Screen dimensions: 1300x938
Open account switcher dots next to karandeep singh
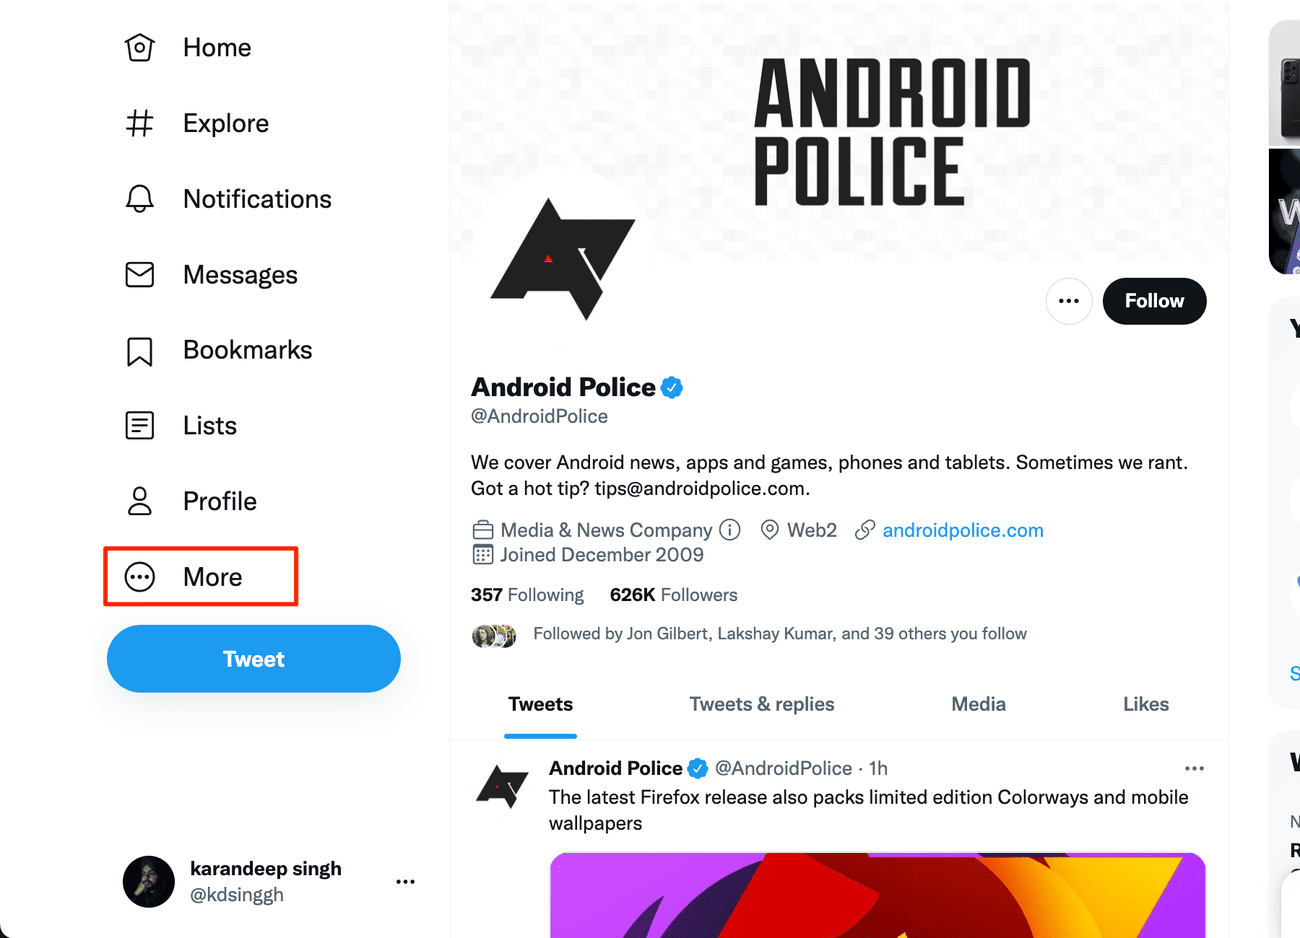(x=405, y=882)
